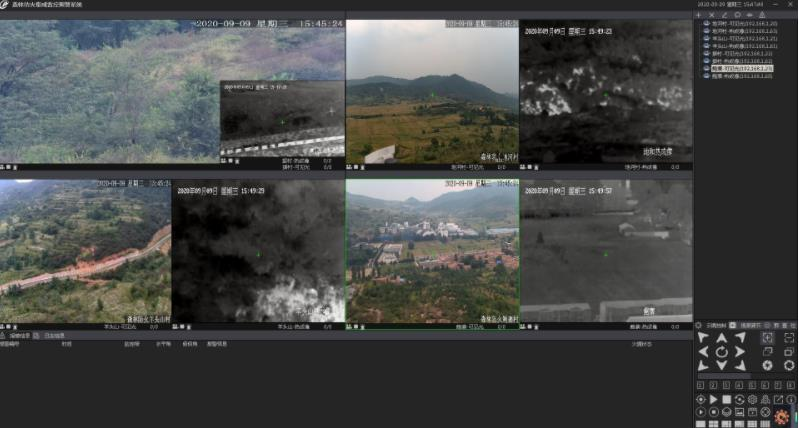Select the highlighted camera in device list

coord(742,68)
